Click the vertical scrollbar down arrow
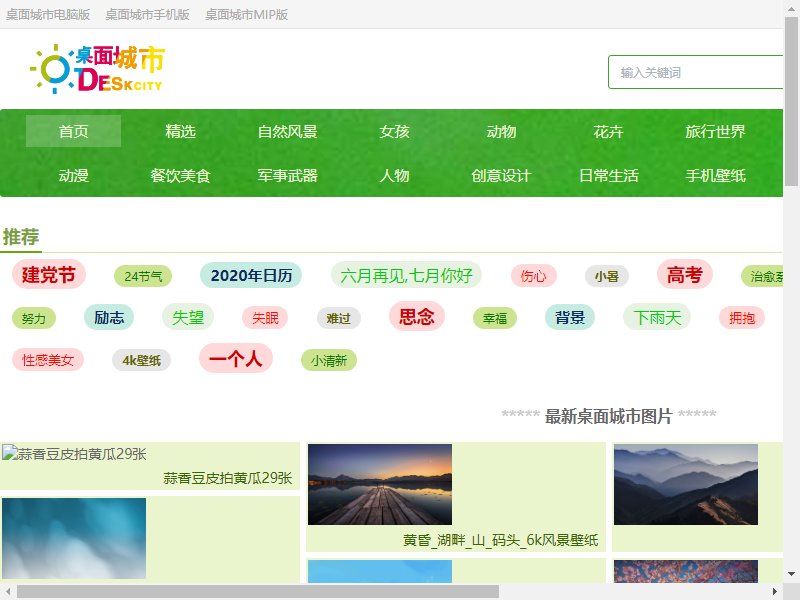The height and width of the screenshot is (600, 800). (791, 573)
